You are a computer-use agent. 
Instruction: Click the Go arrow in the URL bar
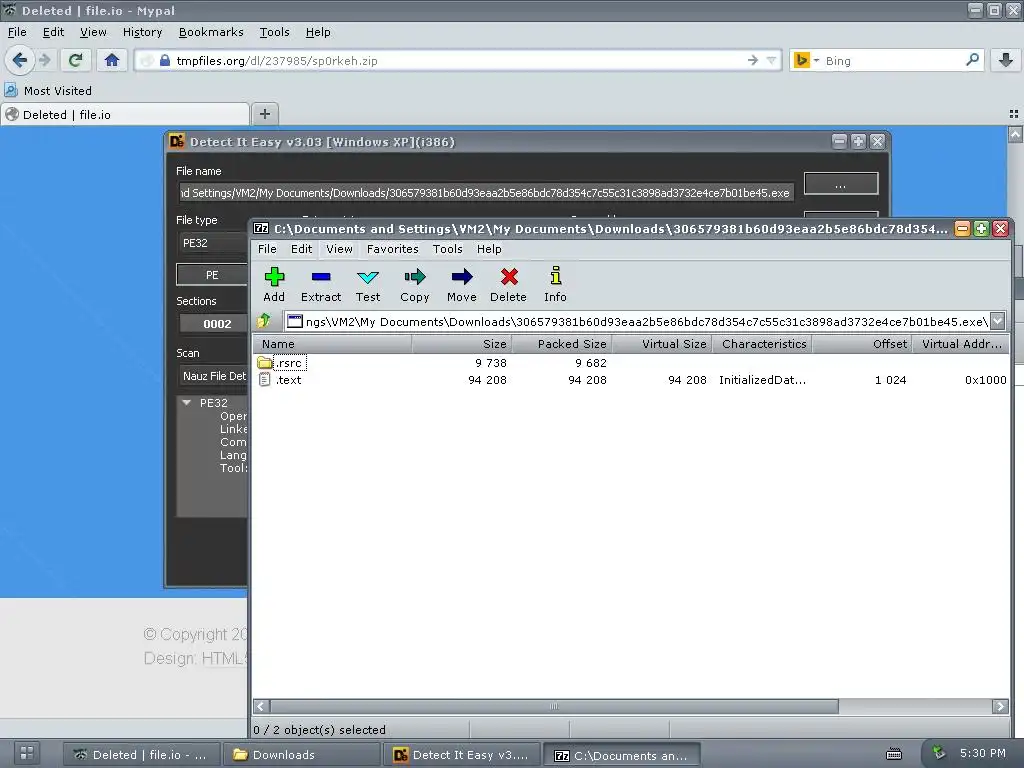pyautogui.click(x=753, y=60)
